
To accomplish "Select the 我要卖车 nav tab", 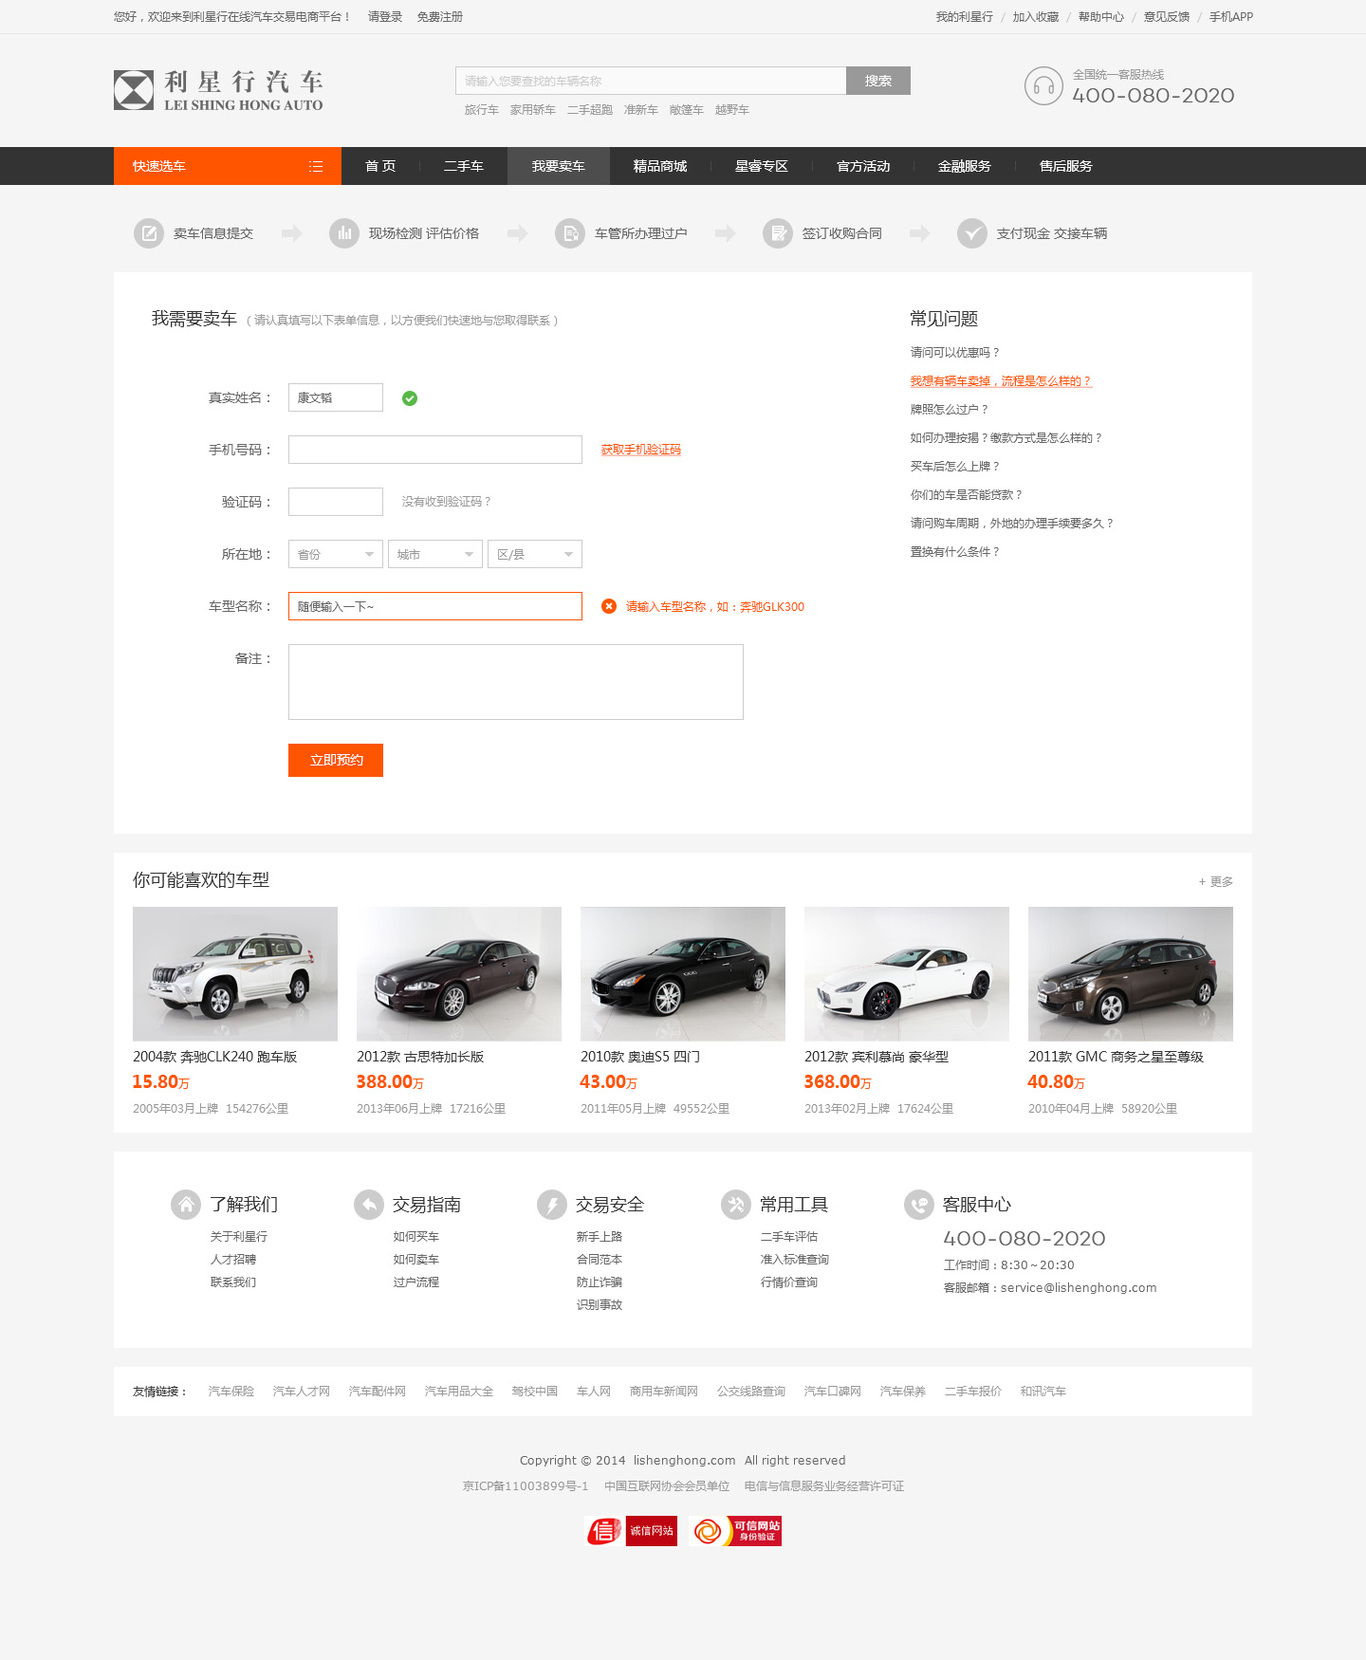I will [x=558, y=166].
